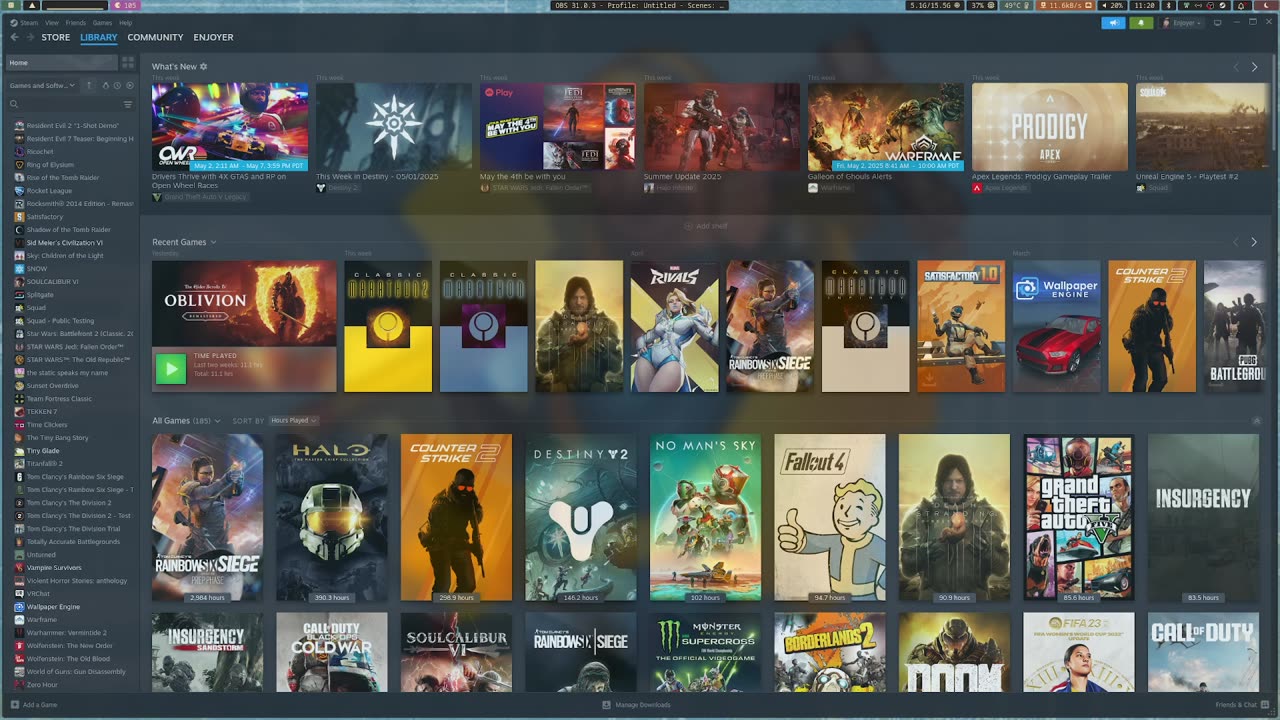Open the View menu
1280x720 pixels.
tap(51, 22)
